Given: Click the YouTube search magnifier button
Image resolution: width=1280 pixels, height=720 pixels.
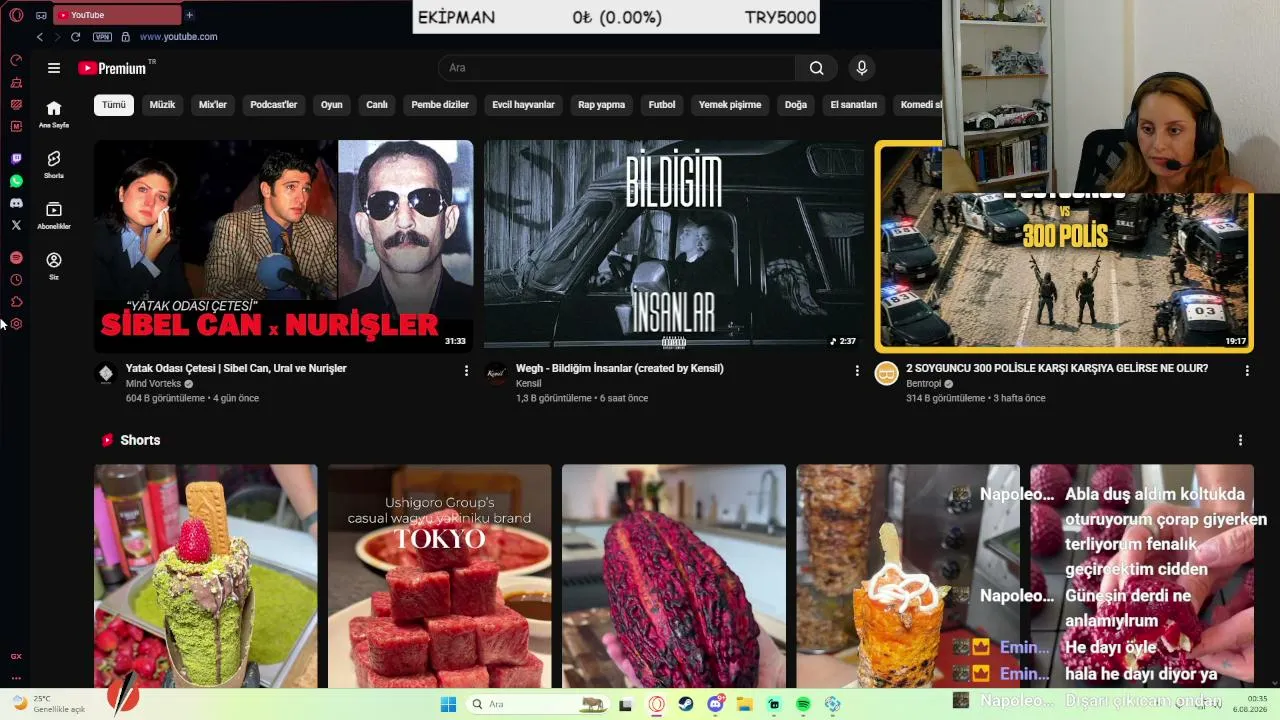Looking at the screenshot, I should tap(817, 68).
